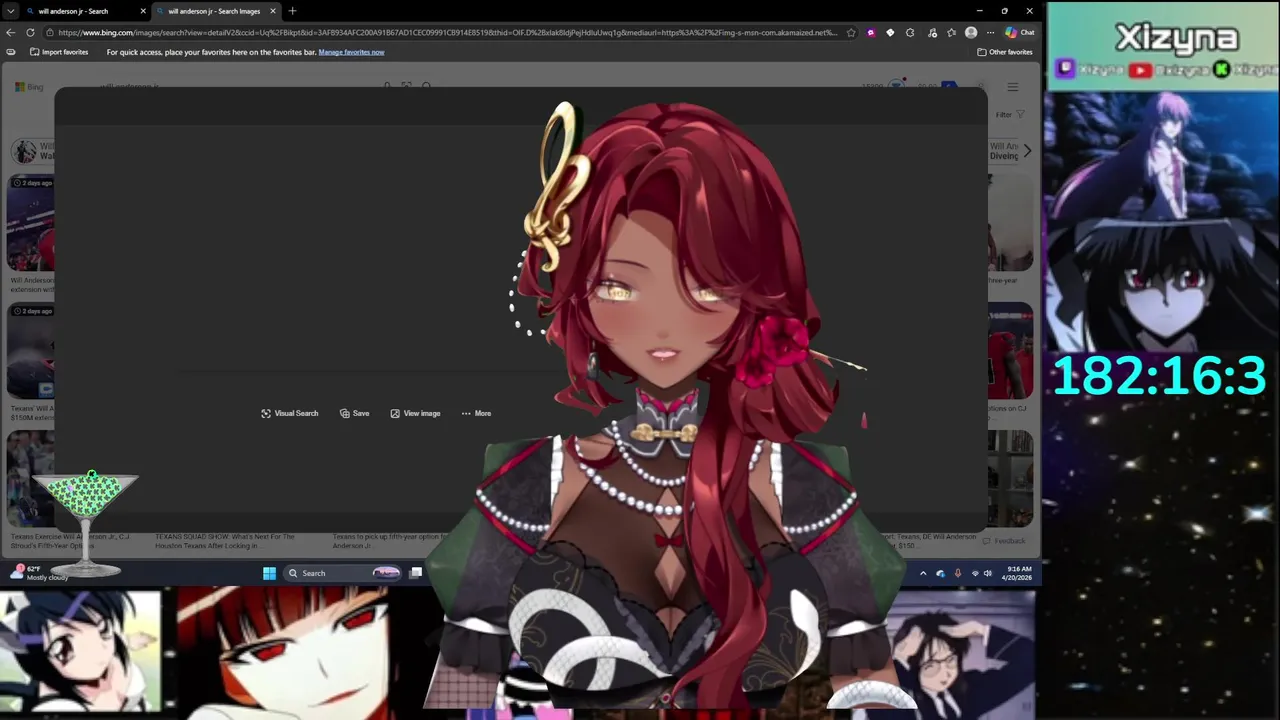Screen dimensions: 1280x720
Task: Open the Manage favorites now link
Action: (x=351, y=52)
